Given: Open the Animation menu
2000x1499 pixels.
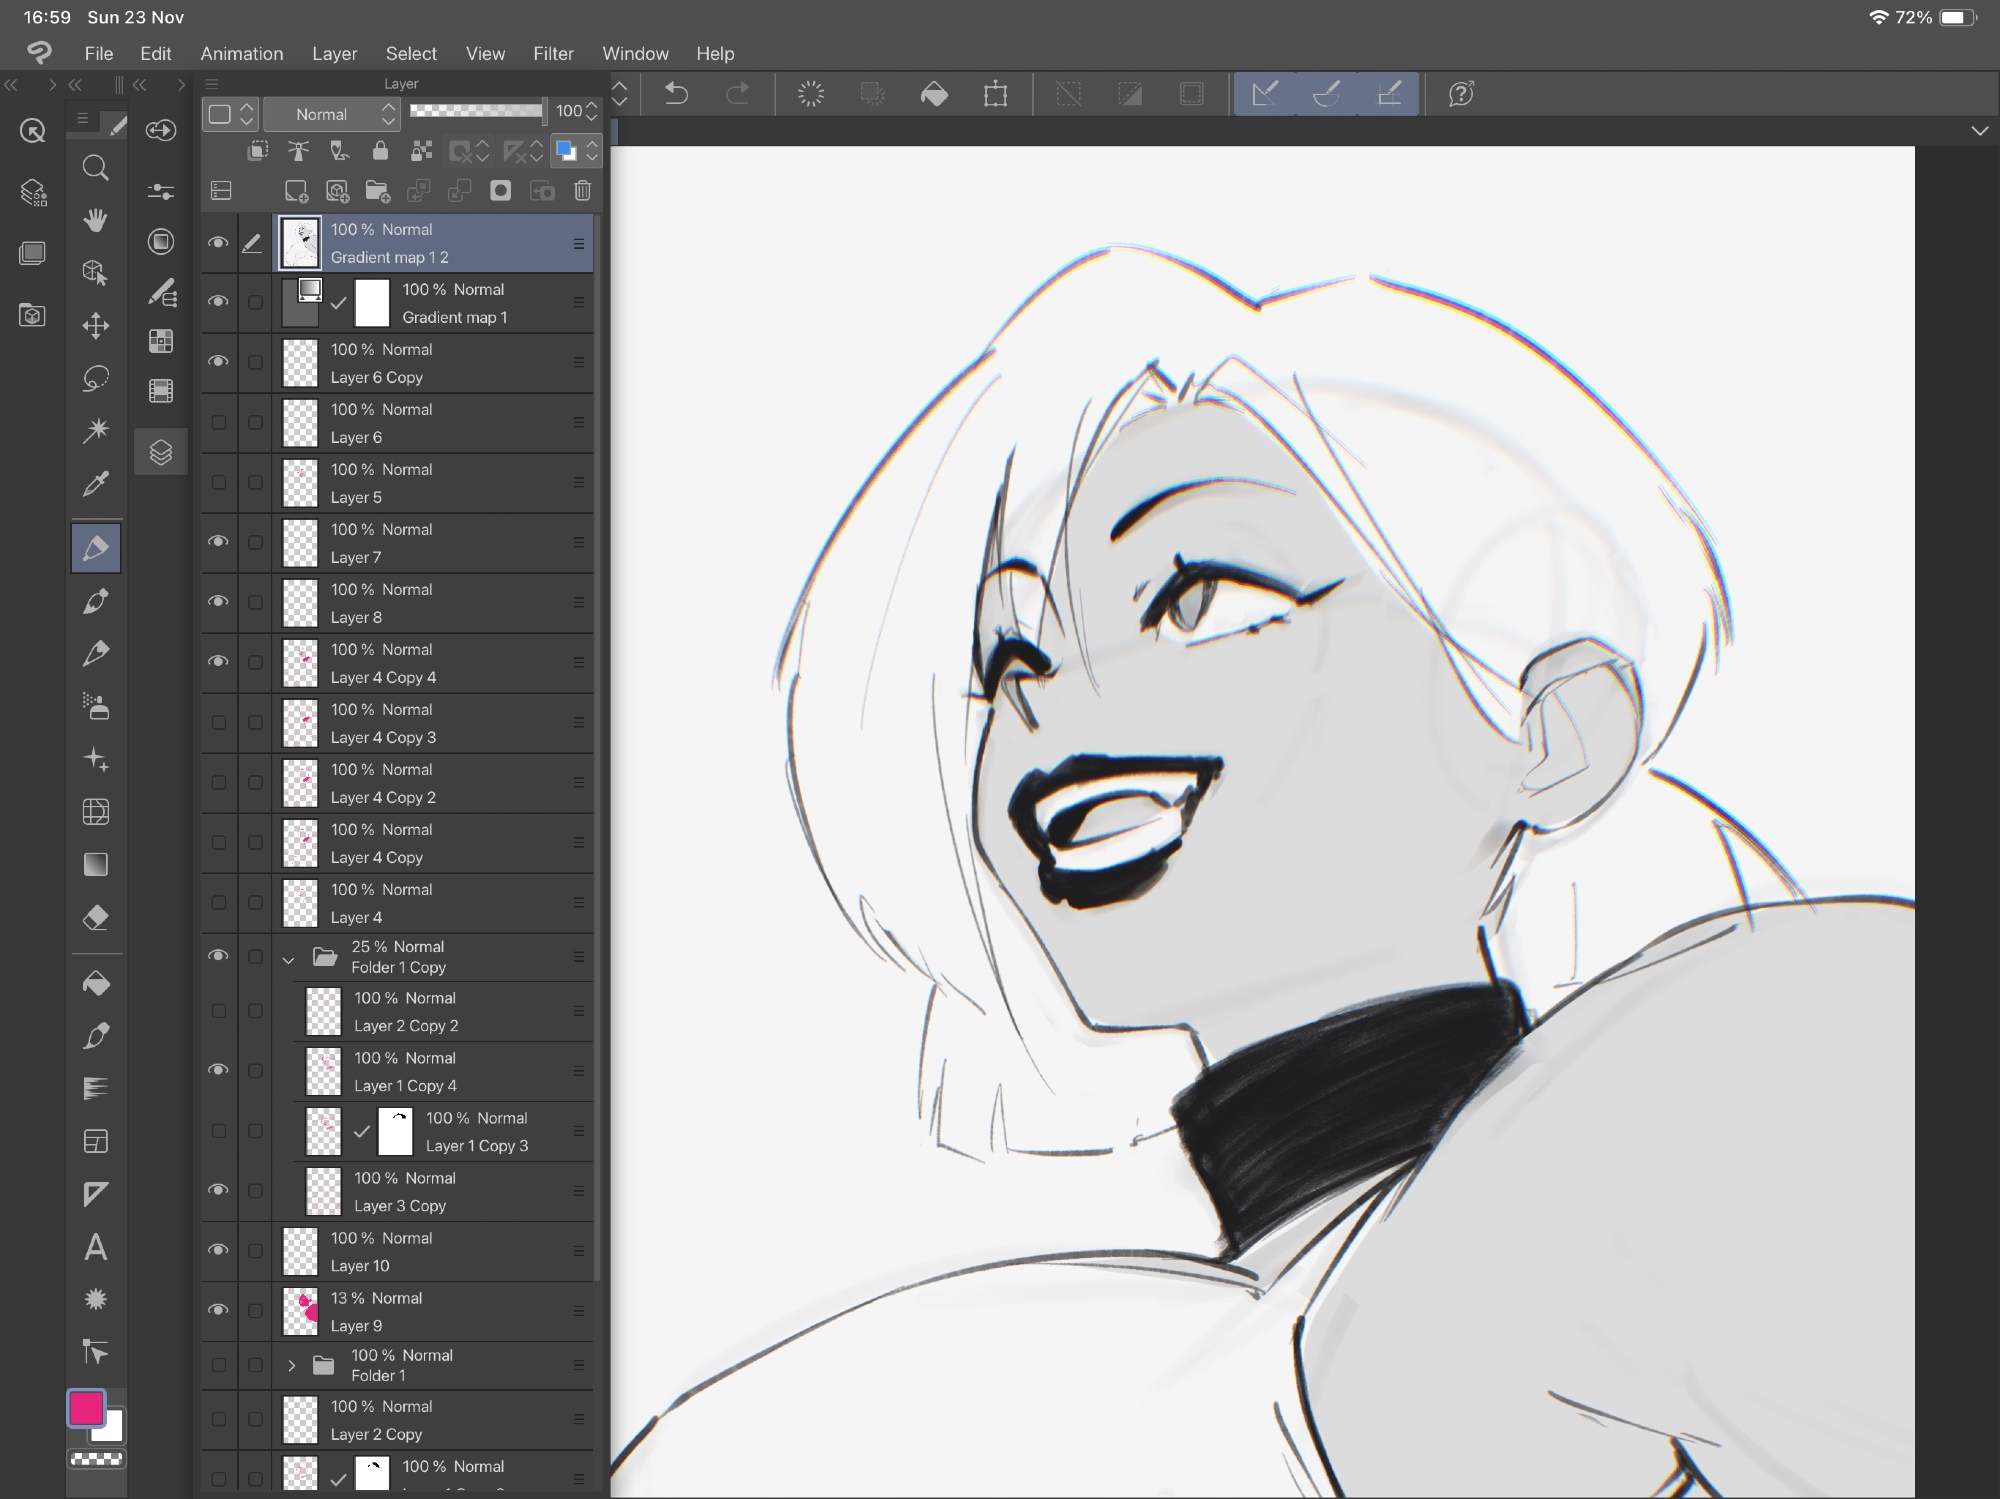Looking at the screenshot, I should click(241, 53).
